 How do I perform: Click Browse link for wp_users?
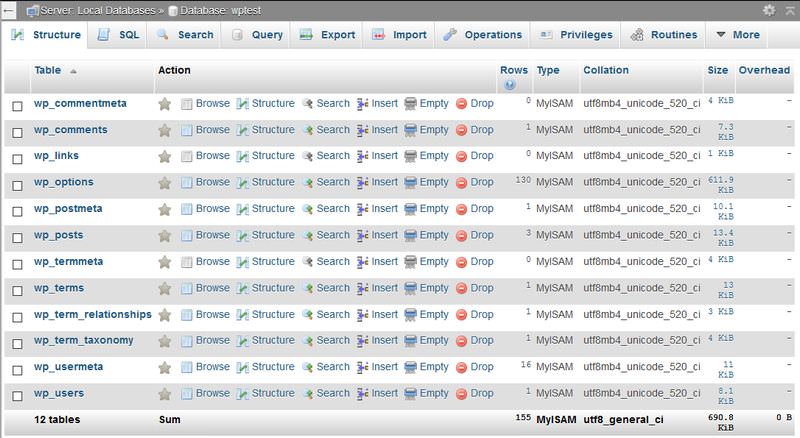213,394
